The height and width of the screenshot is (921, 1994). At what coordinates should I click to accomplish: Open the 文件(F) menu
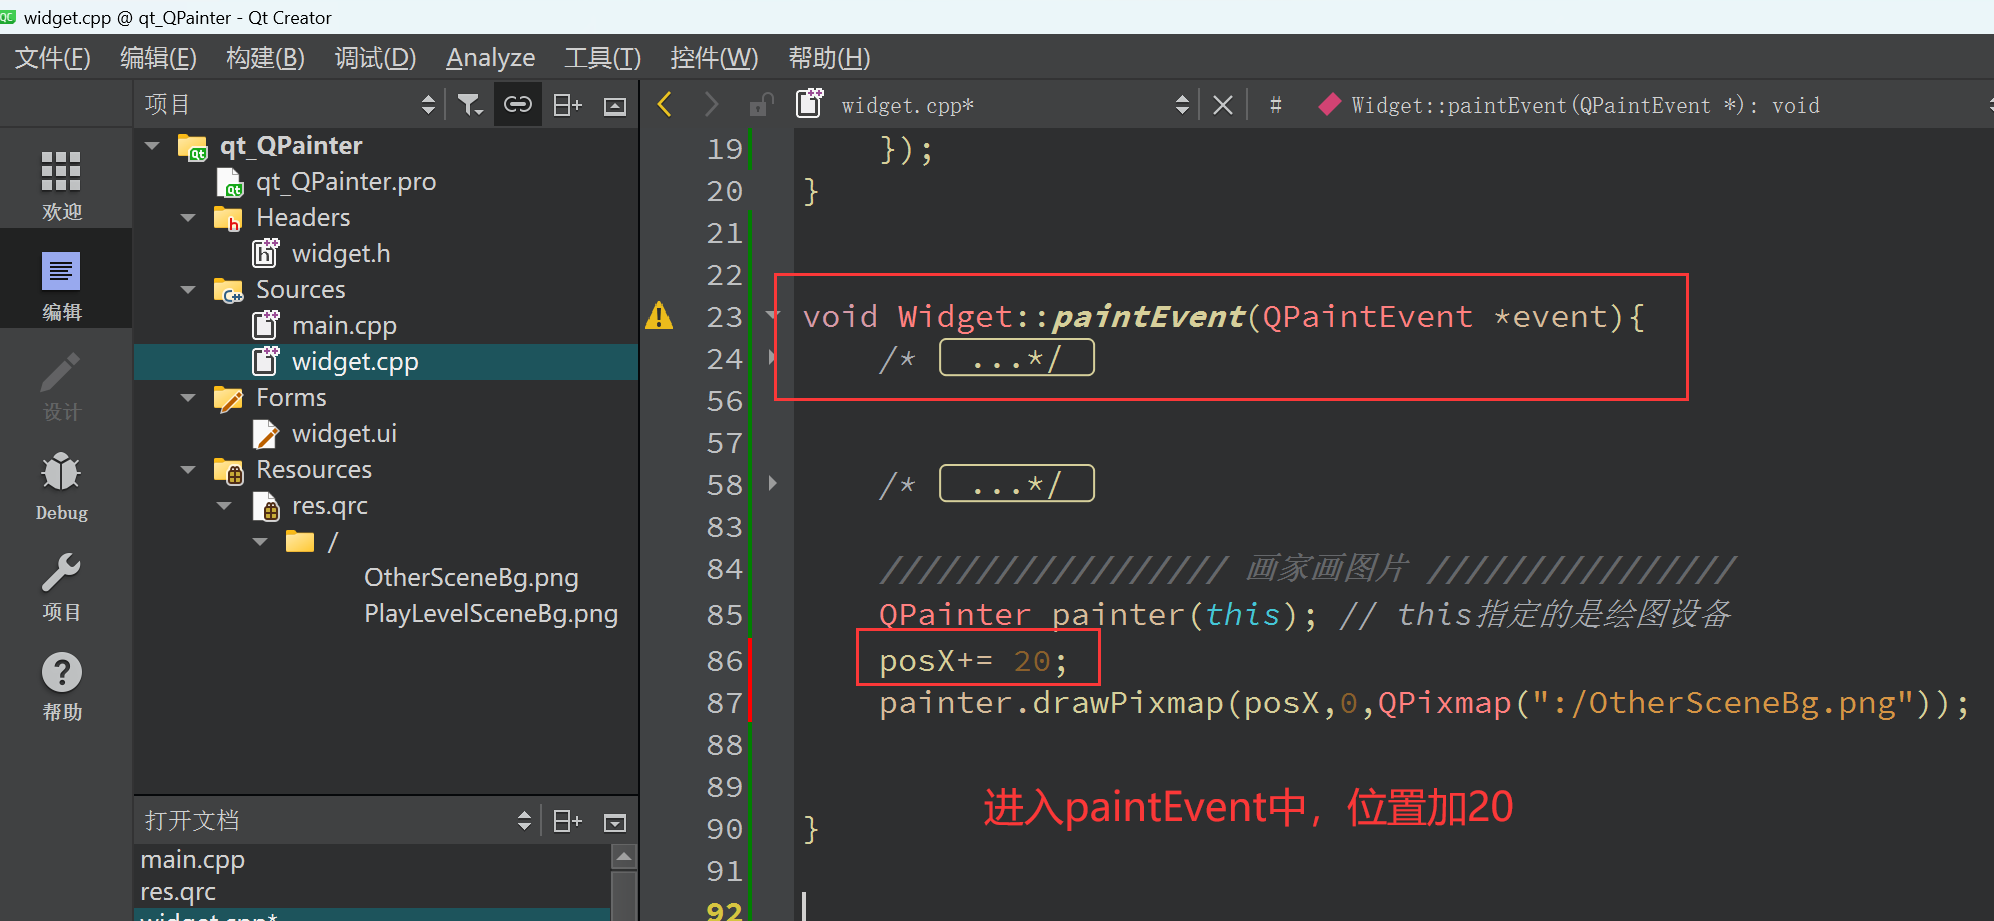click(52, 58)
